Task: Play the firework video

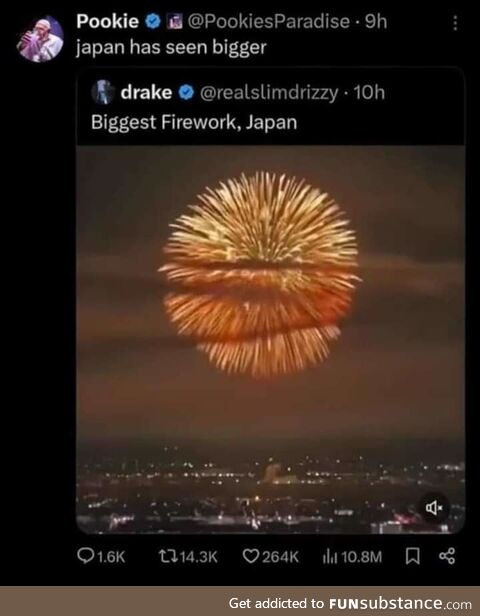Action: point(271,340)
